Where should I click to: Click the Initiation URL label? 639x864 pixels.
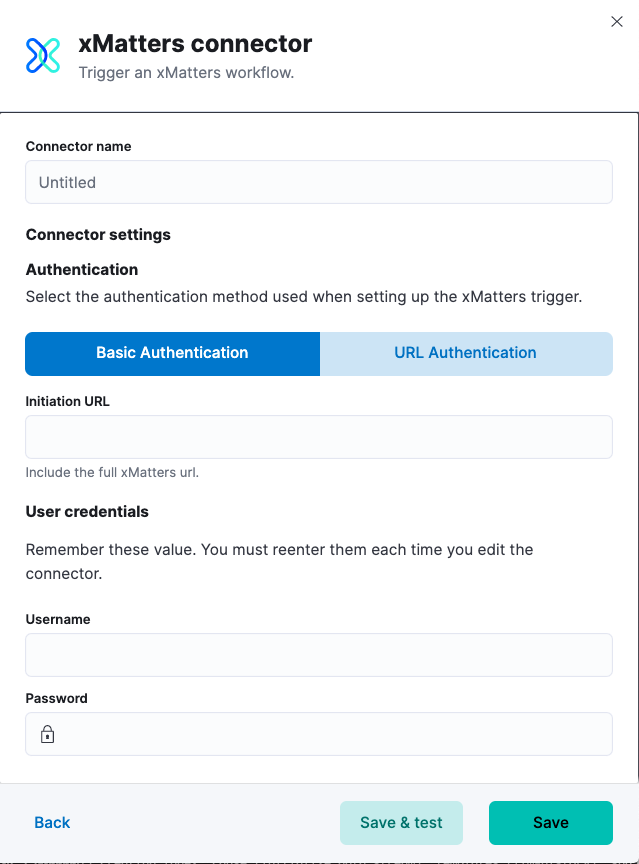click(67, 401)
